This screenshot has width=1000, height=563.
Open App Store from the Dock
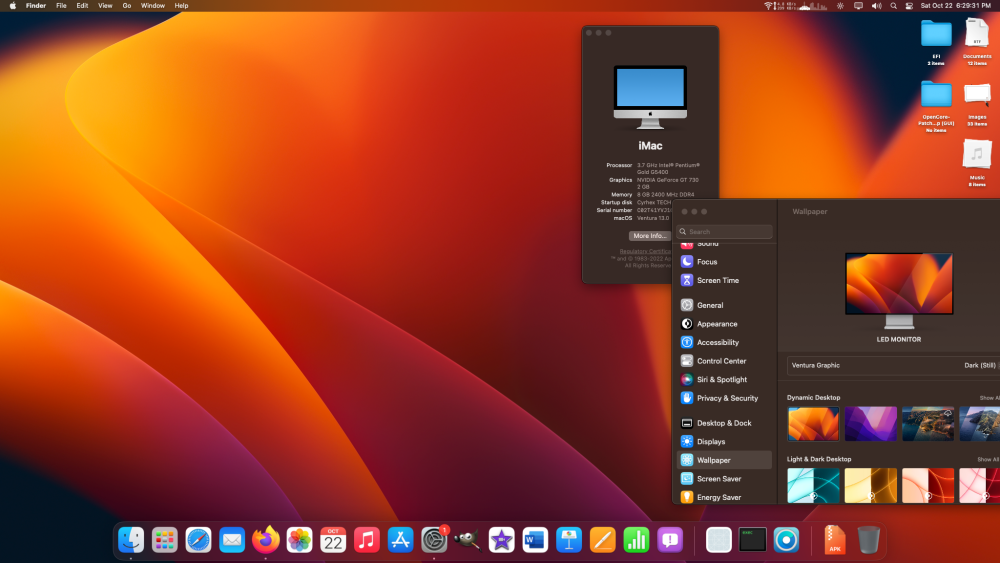[401, 540]
